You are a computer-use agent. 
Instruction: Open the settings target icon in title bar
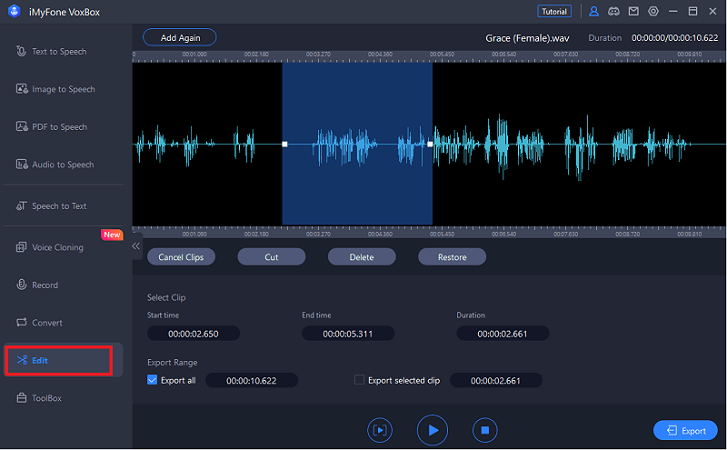tap(653, 12)
